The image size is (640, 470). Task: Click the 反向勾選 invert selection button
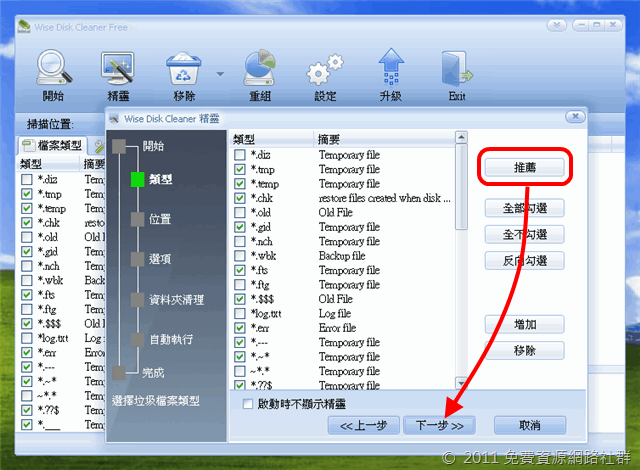click(524, 260)
